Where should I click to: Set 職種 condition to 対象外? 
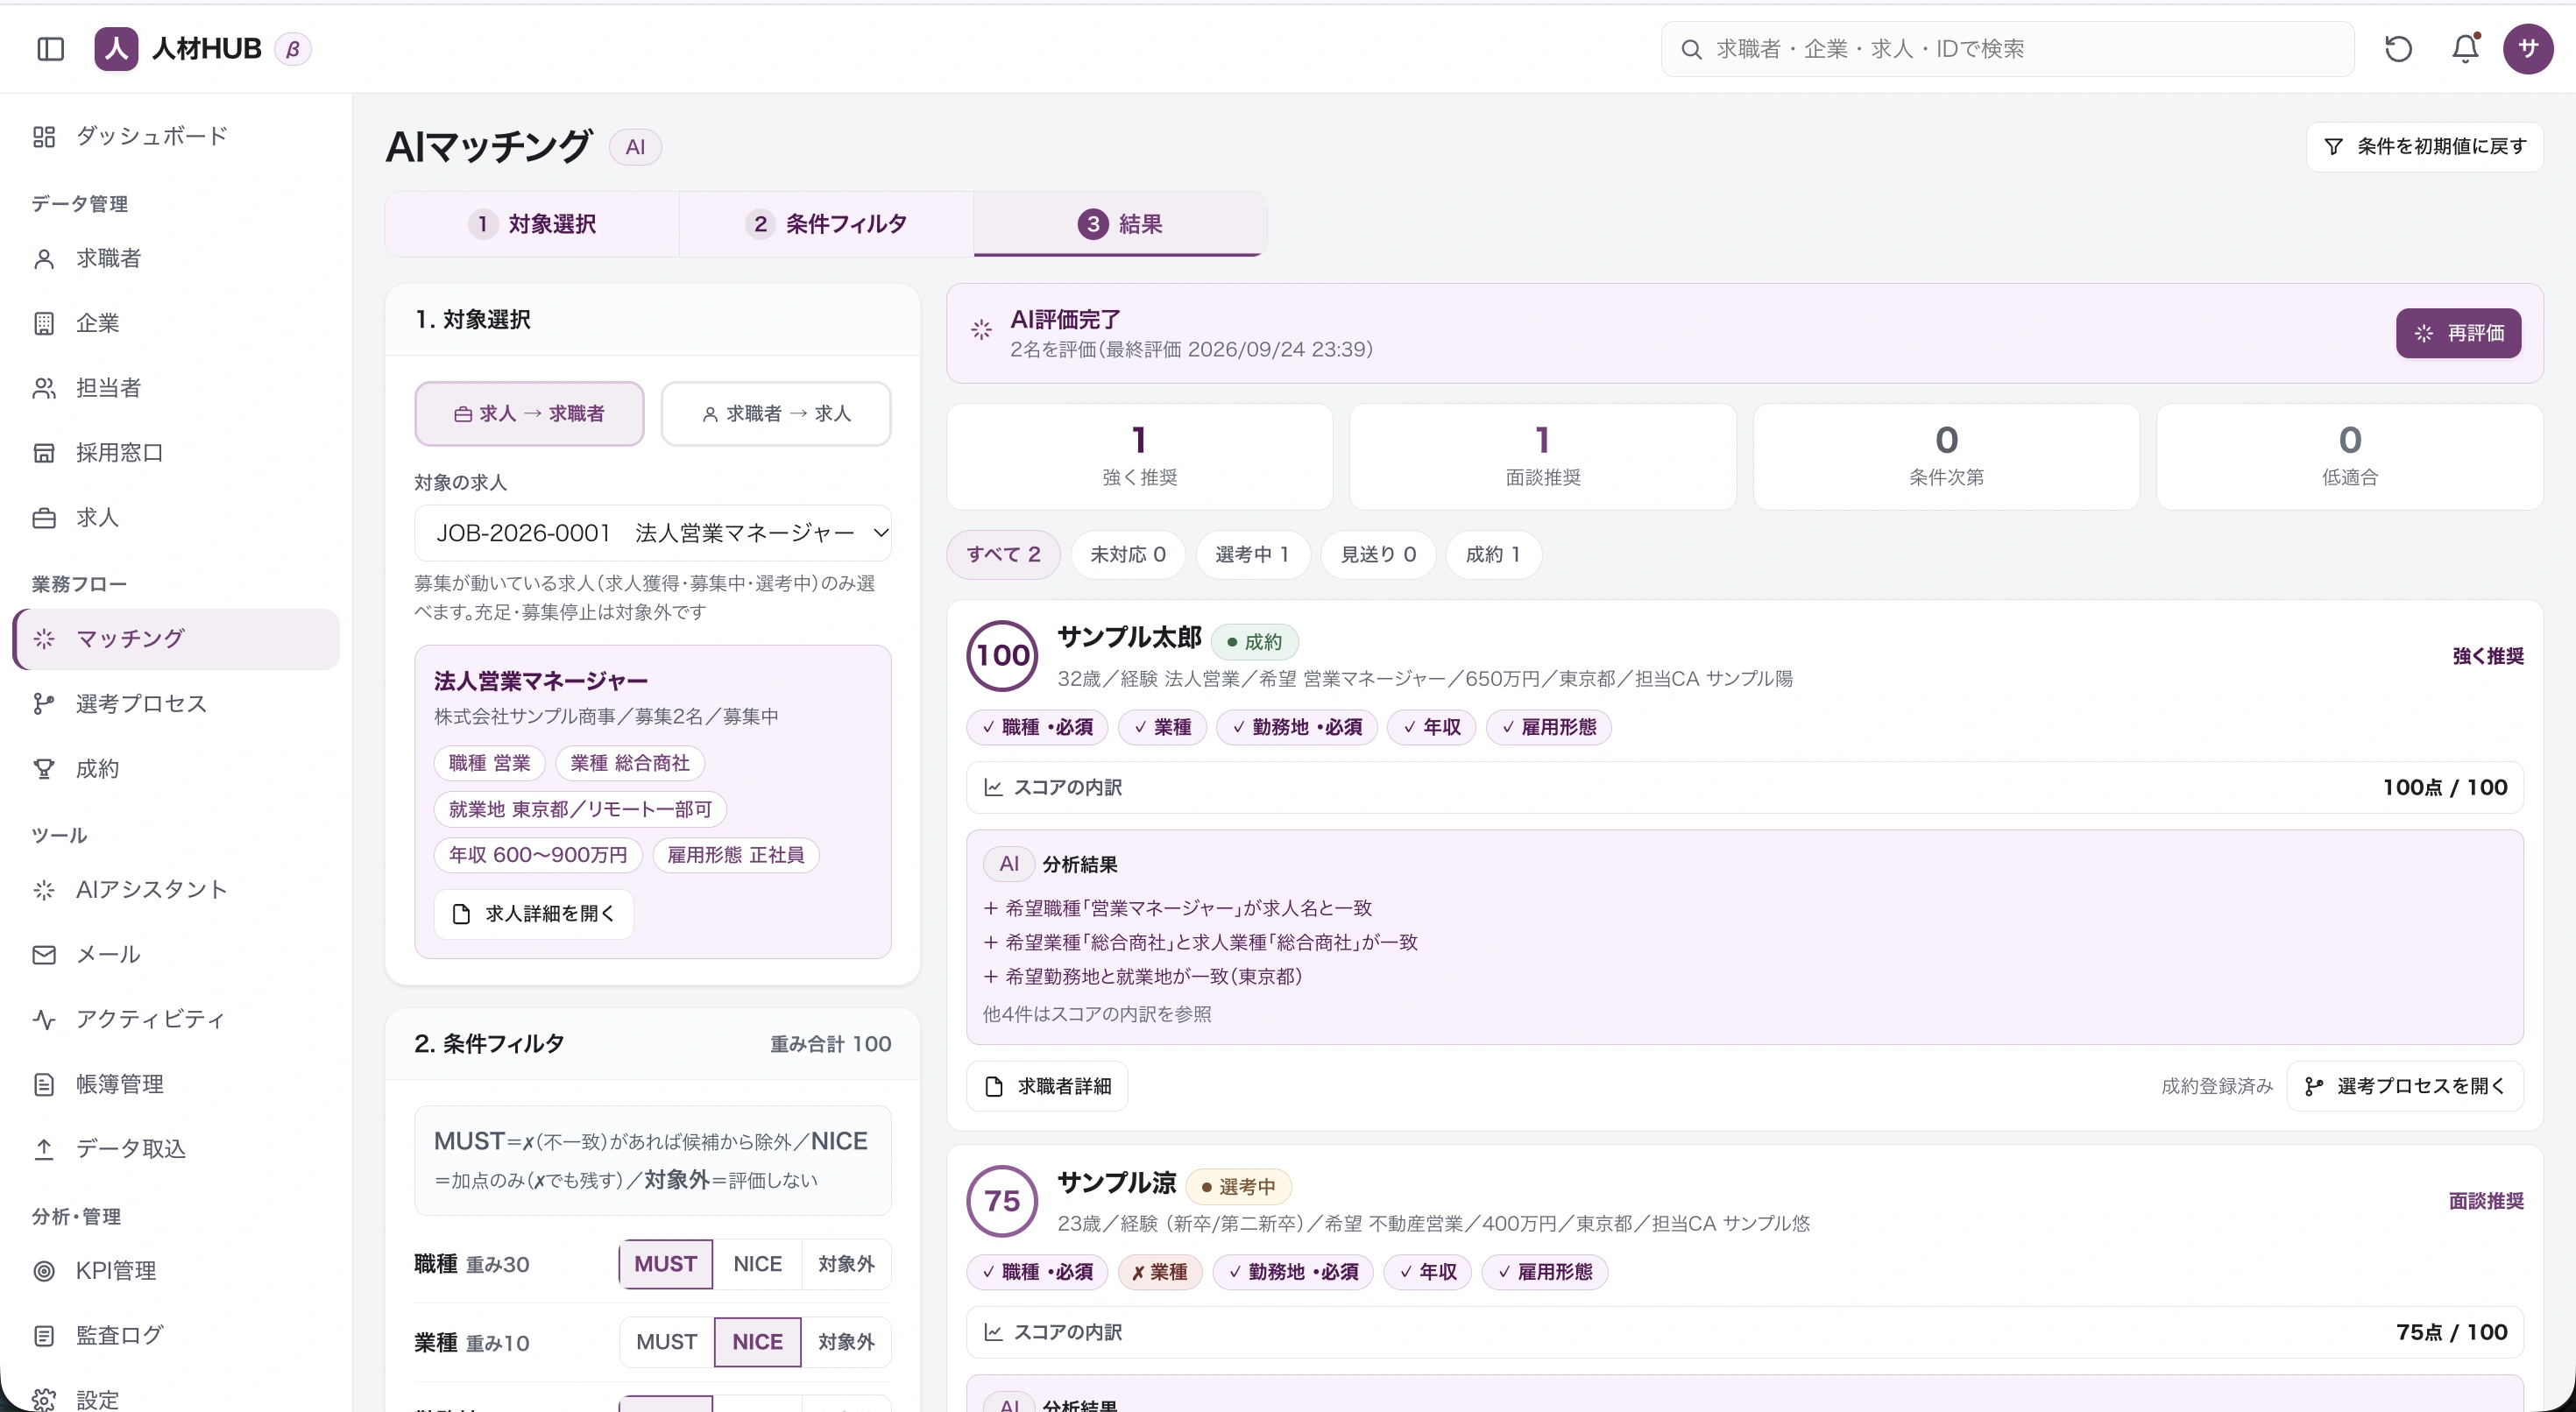click(846, 1264)
